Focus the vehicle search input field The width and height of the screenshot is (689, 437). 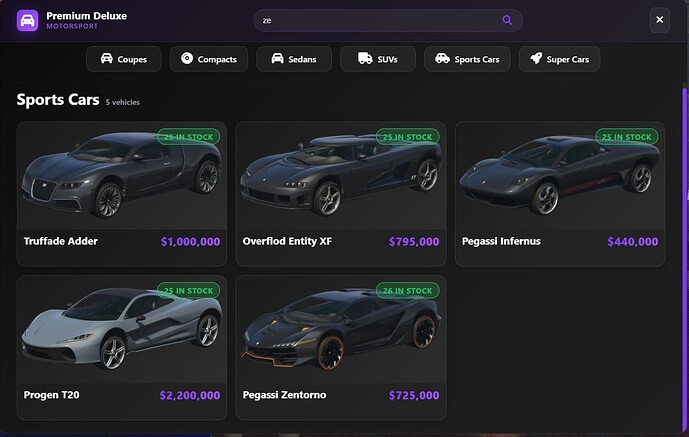click(380, 20)
